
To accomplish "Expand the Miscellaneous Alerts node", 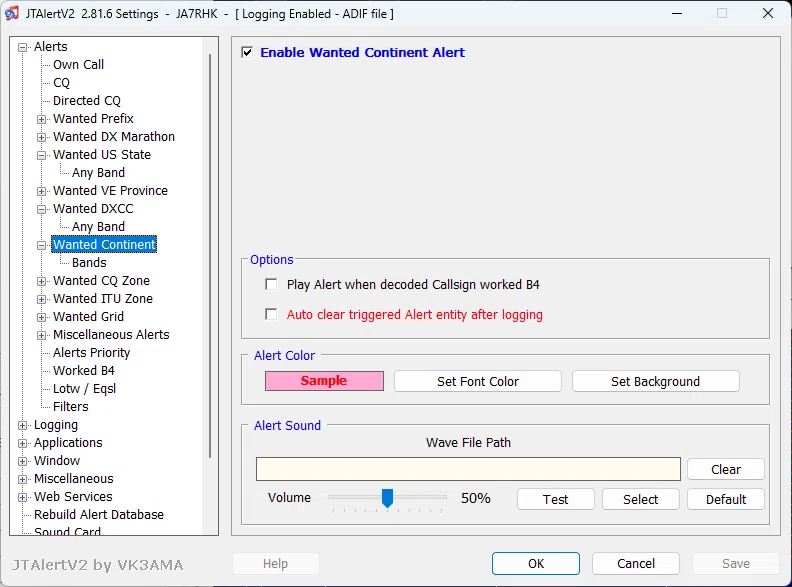I will (x=41, y=335).
